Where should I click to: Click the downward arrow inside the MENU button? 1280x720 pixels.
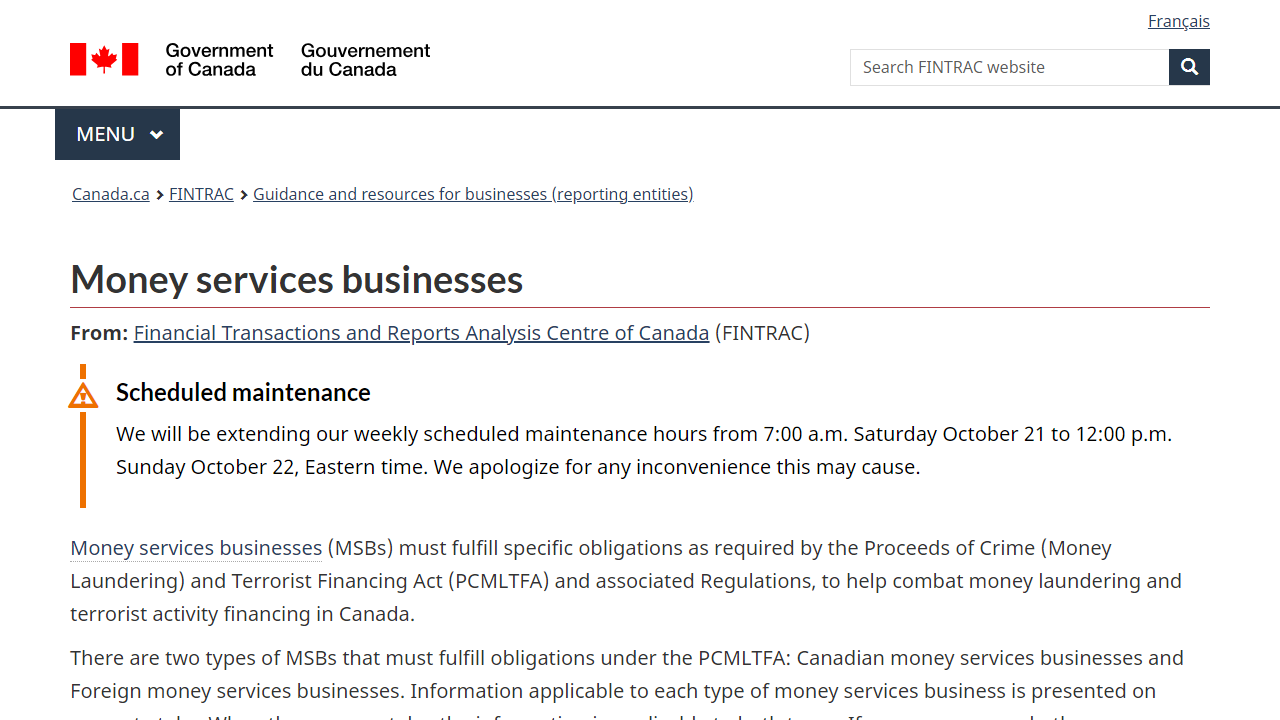(158, 133)
